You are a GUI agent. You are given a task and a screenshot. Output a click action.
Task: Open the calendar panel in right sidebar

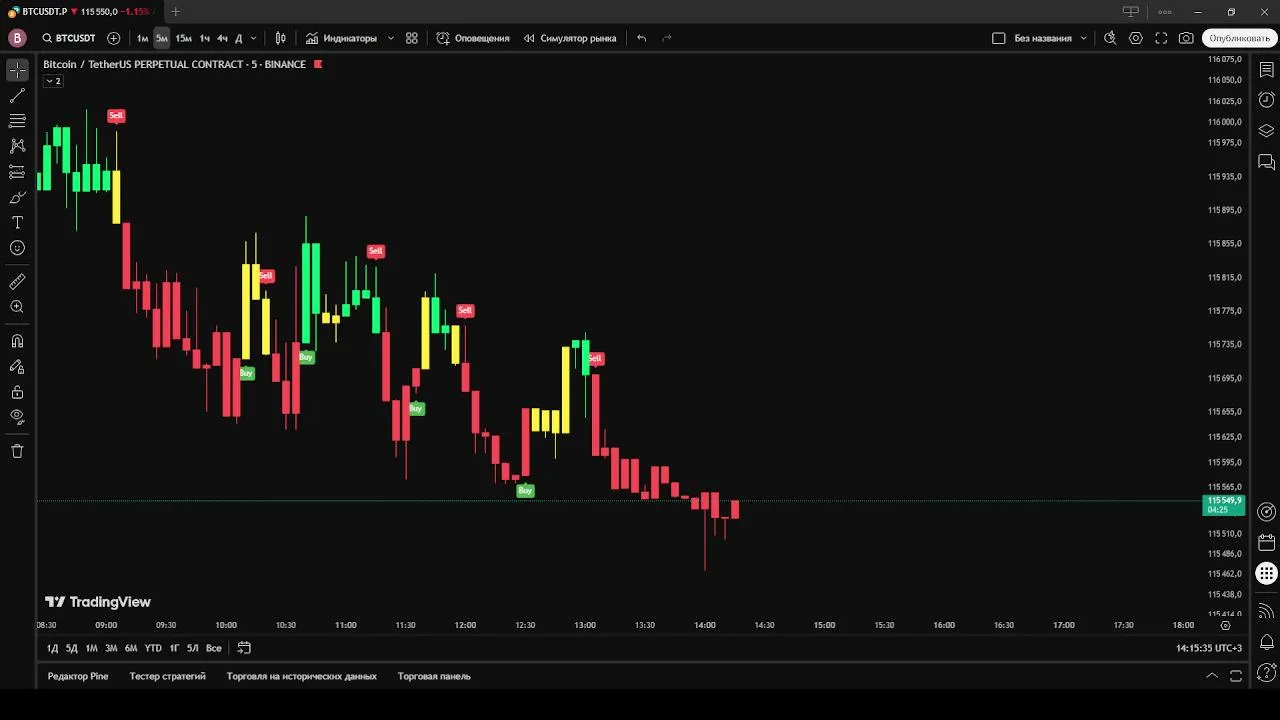1266,543
